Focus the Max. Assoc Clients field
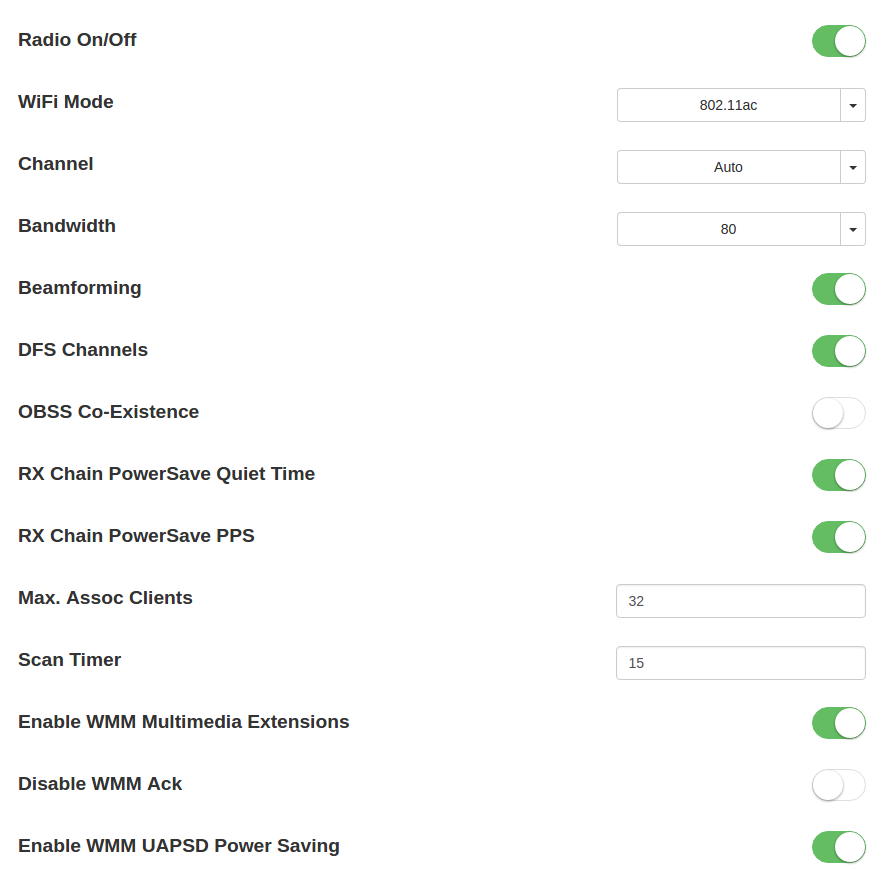 tap(740, 601)
